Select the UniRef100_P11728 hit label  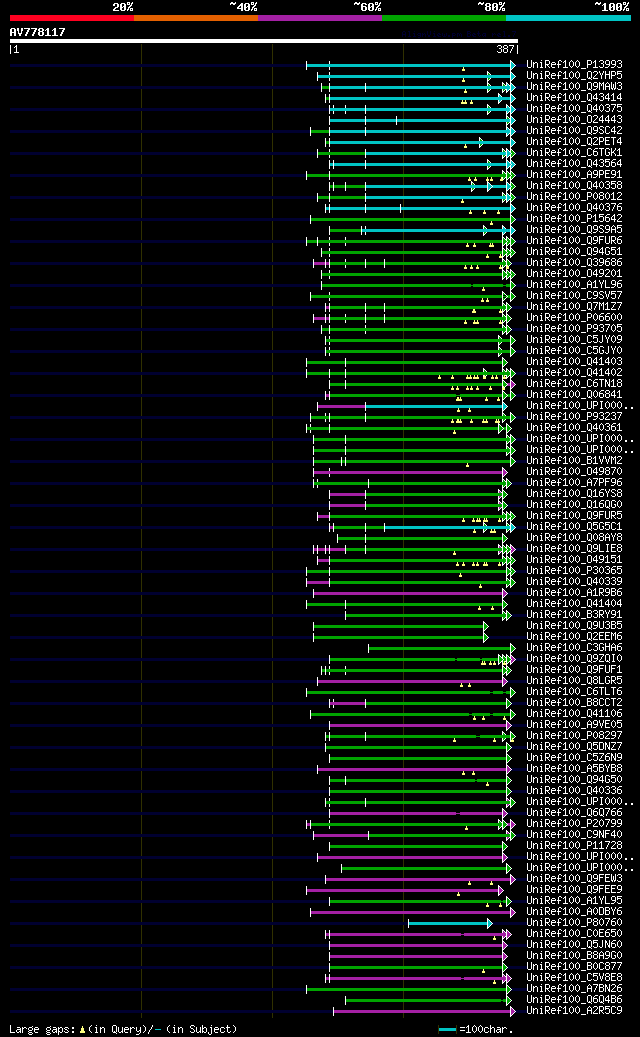(575, 845)
